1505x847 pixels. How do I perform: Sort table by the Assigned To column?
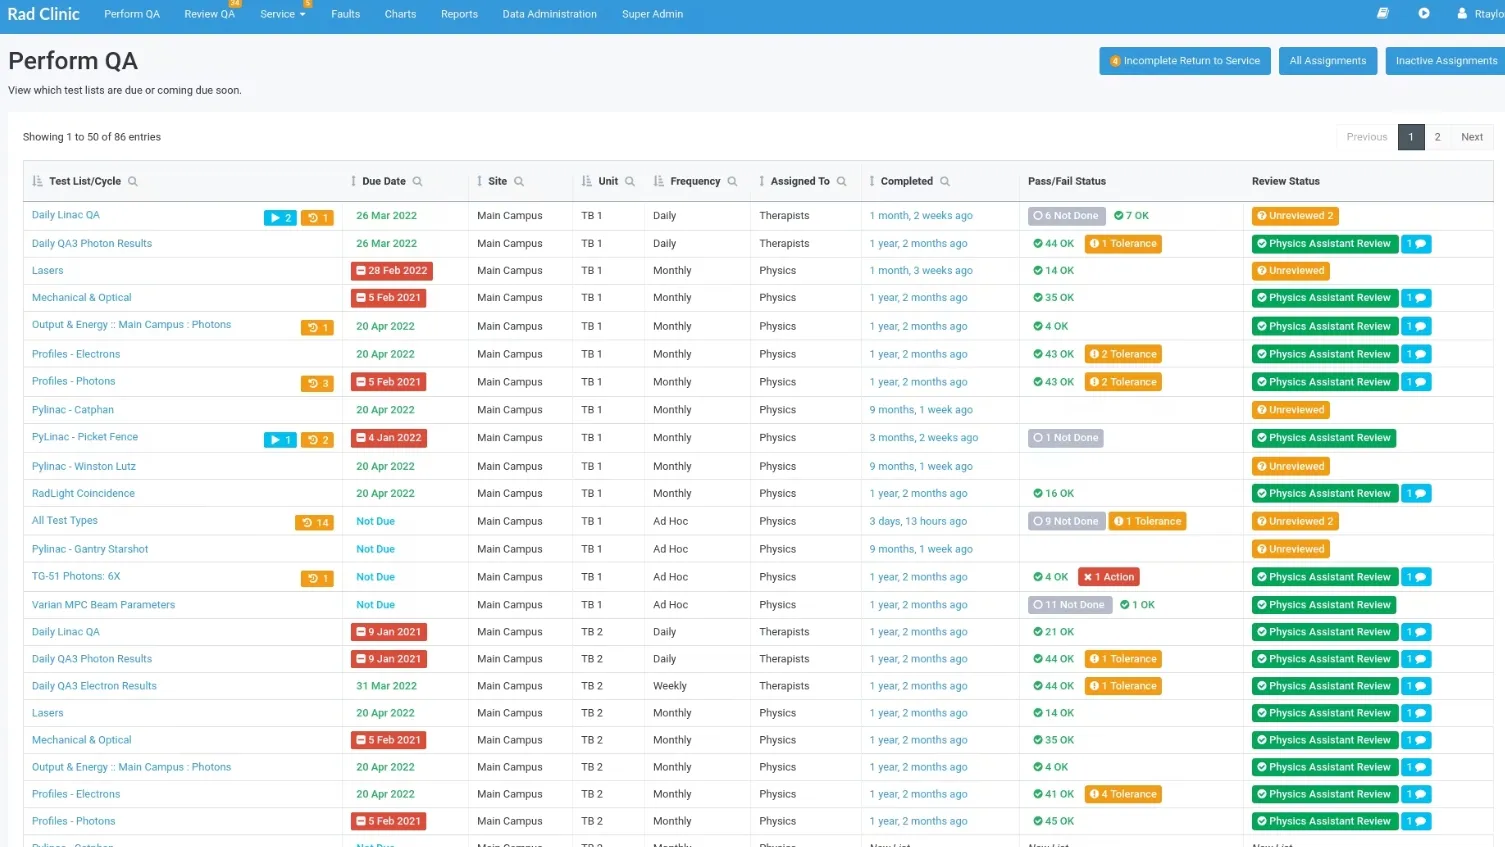(x=762, y=181)
